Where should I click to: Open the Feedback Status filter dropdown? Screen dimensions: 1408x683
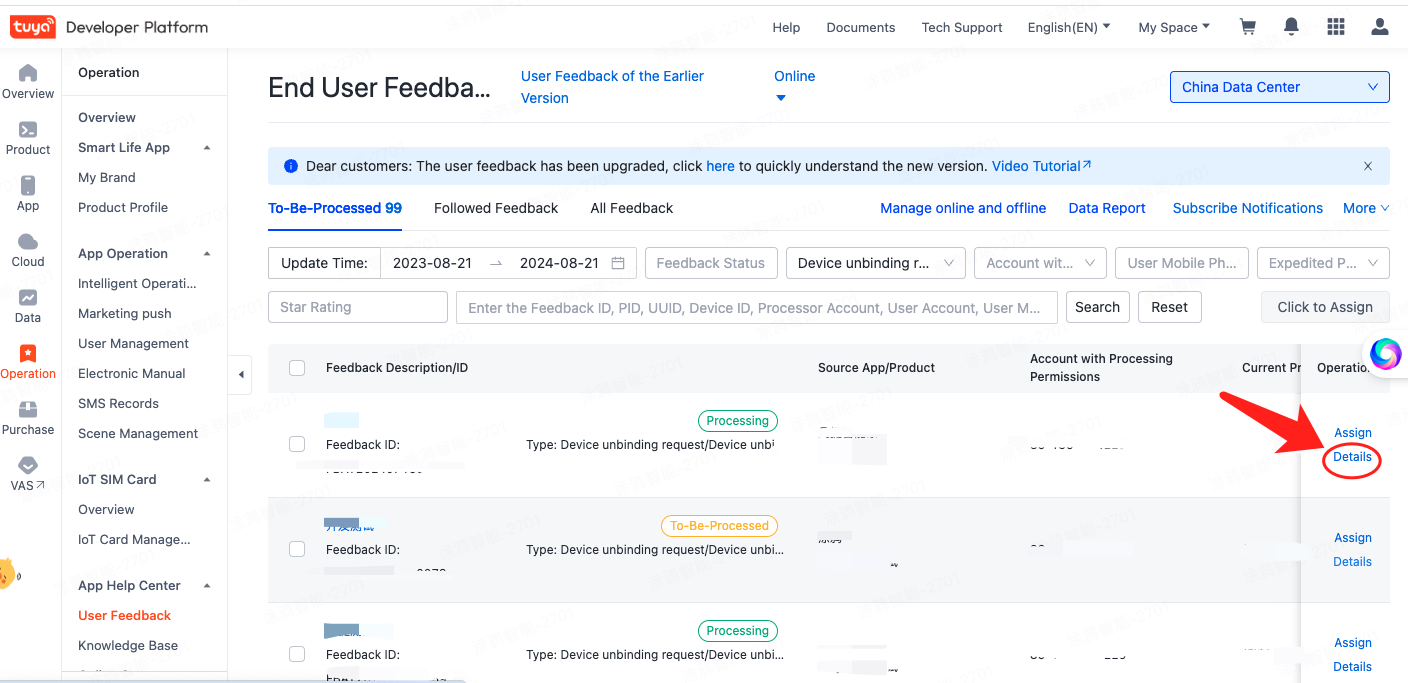pyautogui.click(x=711, y=263)
